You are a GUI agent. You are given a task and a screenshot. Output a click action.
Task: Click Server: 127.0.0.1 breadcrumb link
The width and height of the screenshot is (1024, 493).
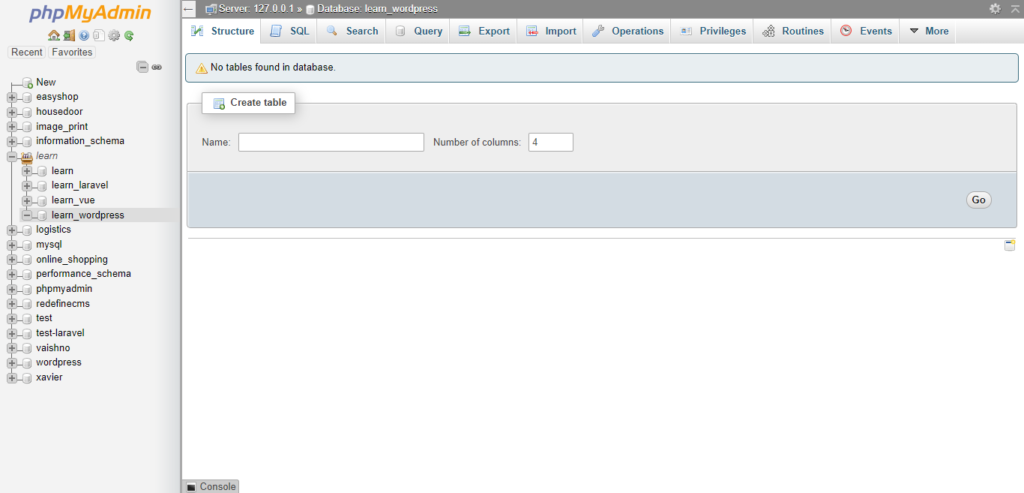click(257, 9)
